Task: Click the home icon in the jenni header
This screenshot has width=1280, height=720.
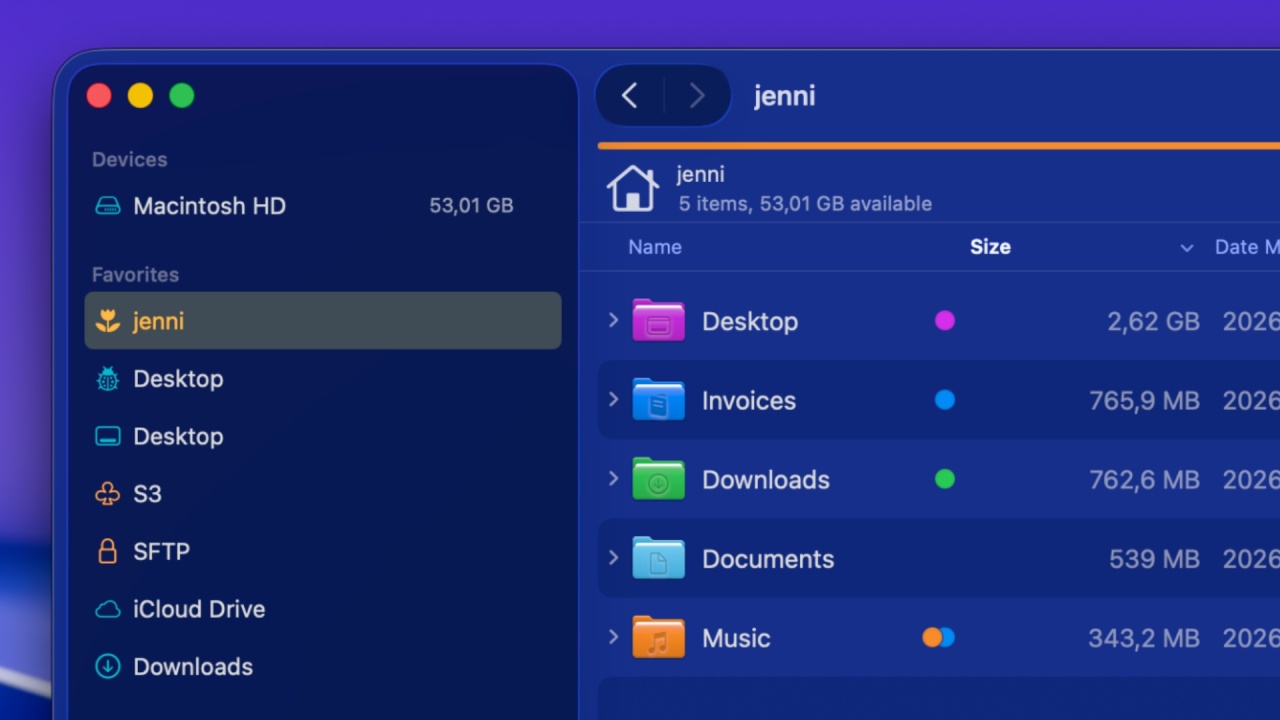Action: click(x=633, y=188)
